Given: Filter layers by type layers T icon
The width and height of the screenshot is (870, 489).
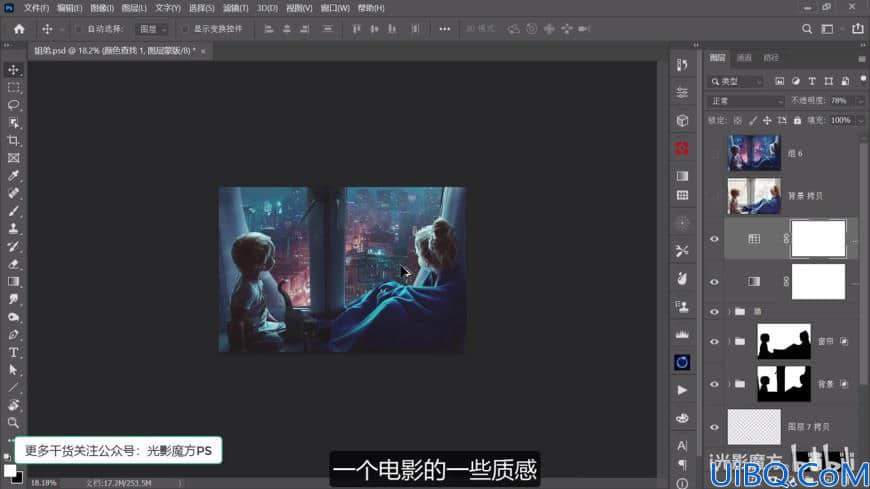Looking at the screenshot, I should (812, 81).
